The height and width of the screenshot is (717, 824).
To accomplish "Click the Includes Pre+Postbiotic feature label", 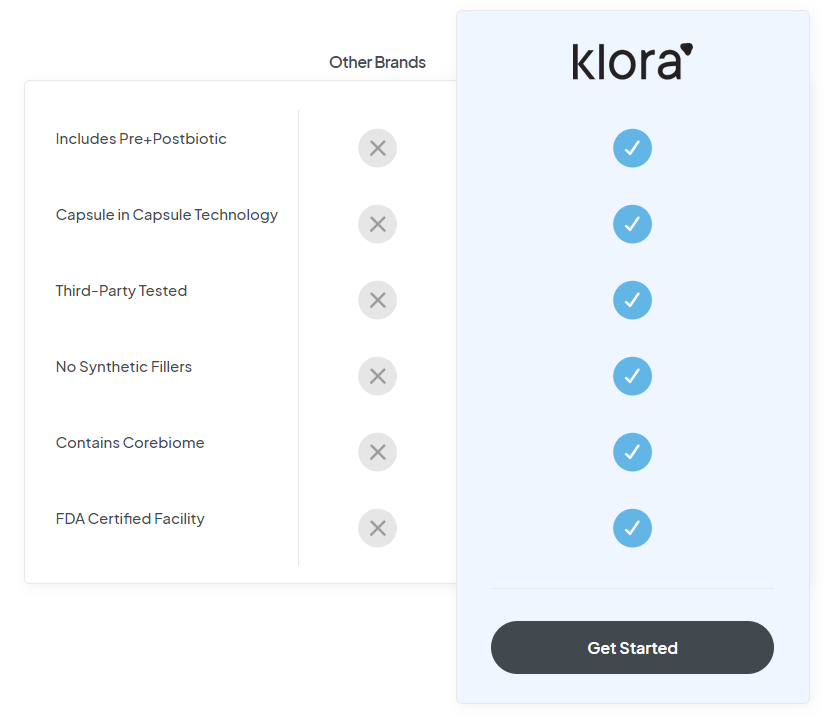I will point(141,139).
